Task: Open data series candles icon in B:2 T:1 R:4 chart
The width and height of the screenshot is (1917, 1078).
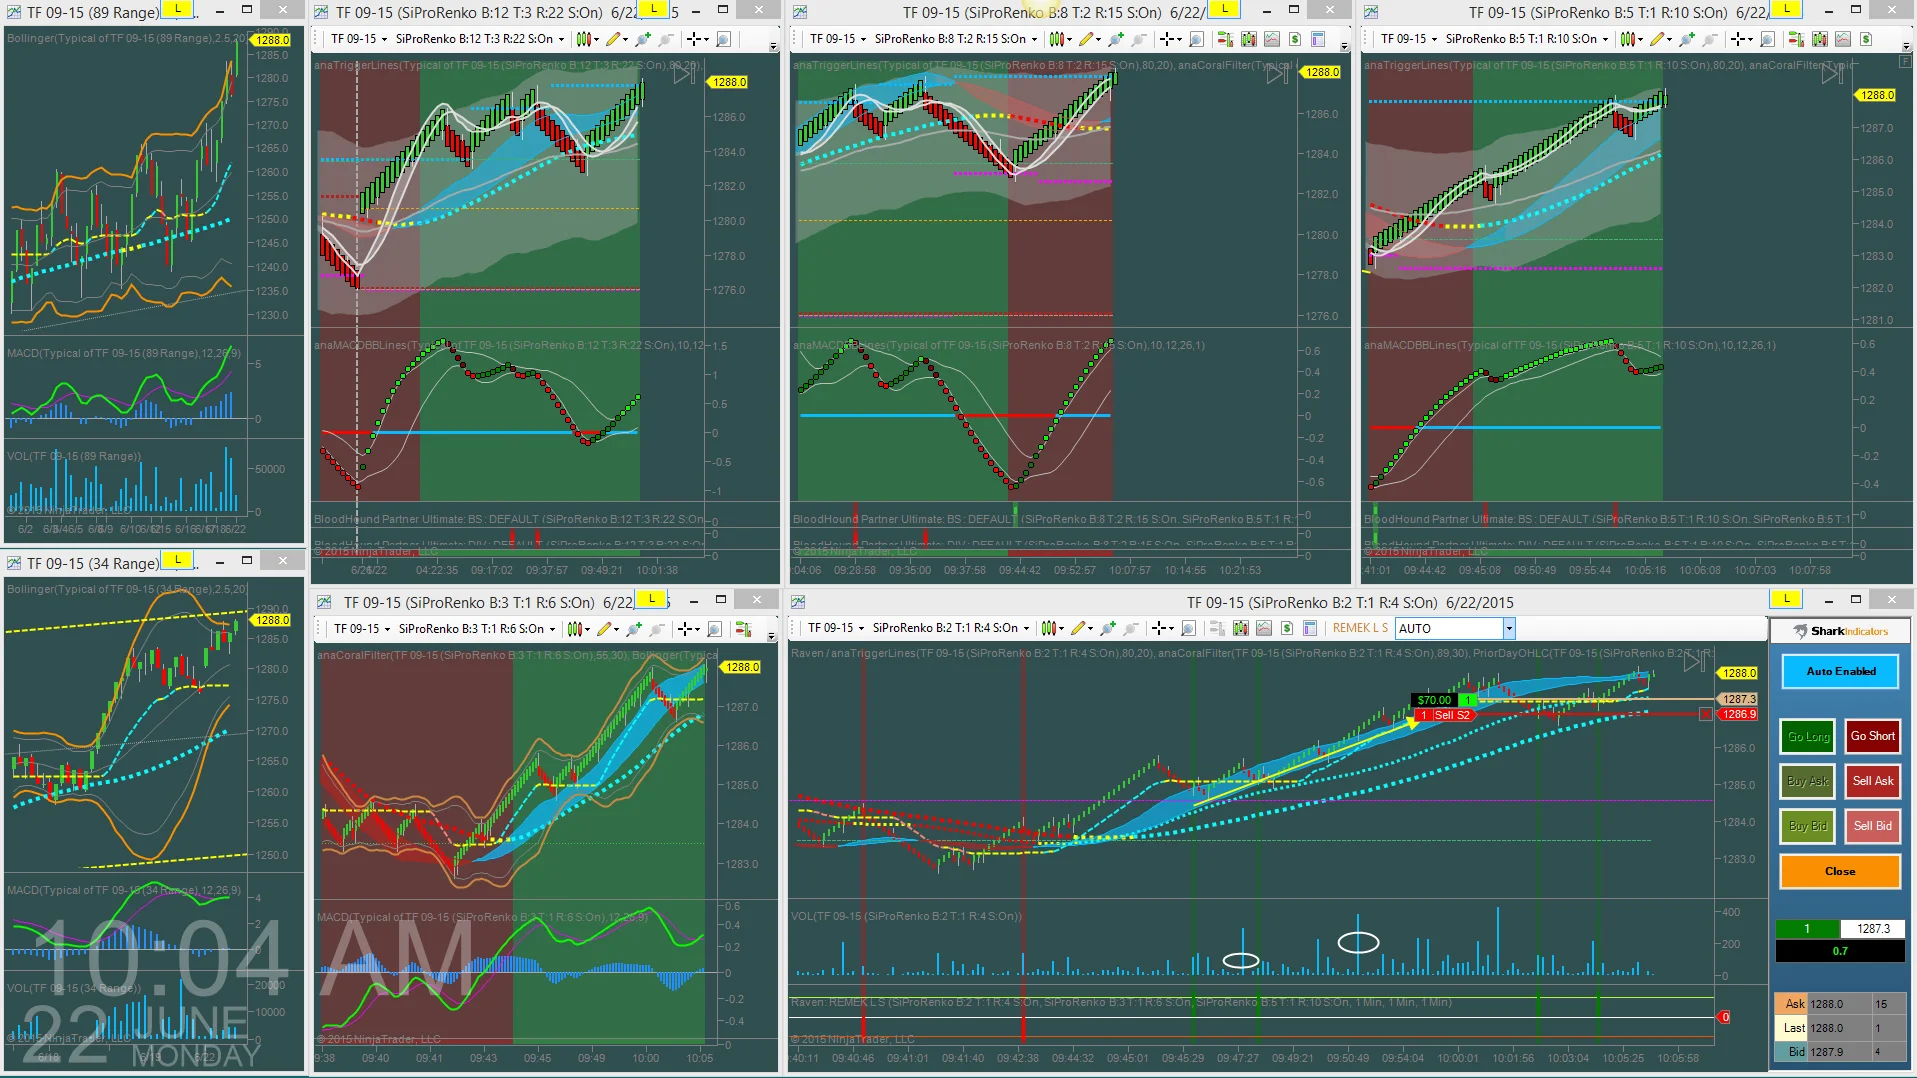Action: [x=1241, y=628]
